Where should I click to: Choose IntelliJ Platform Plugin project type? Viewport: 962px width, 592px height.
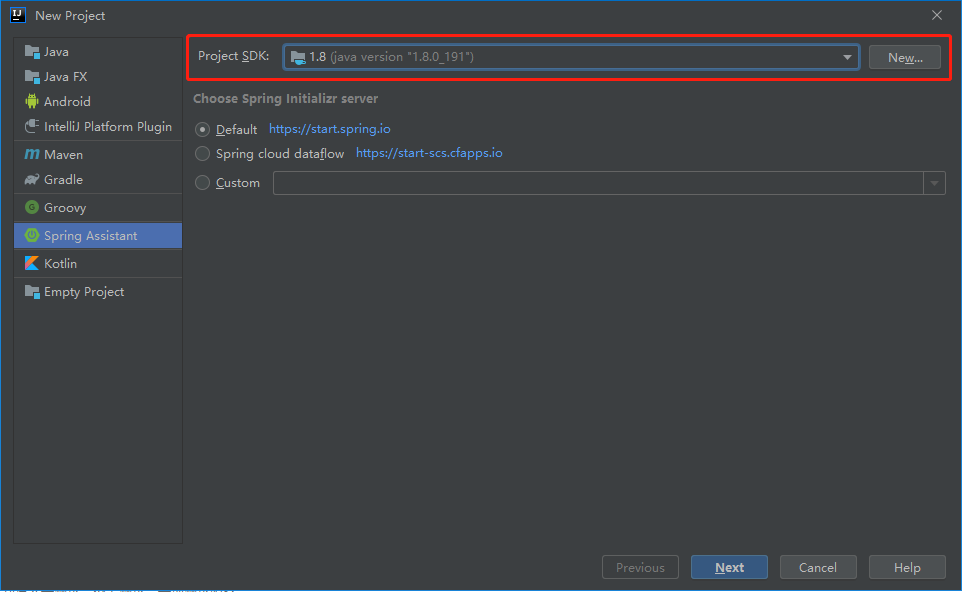pos(108,127)
